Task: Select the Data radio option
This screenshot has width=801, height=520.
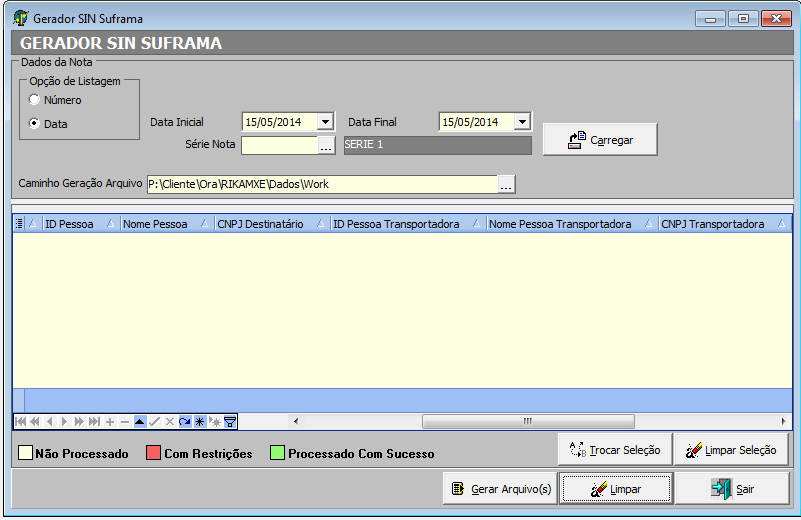Action: pos(35,124)
